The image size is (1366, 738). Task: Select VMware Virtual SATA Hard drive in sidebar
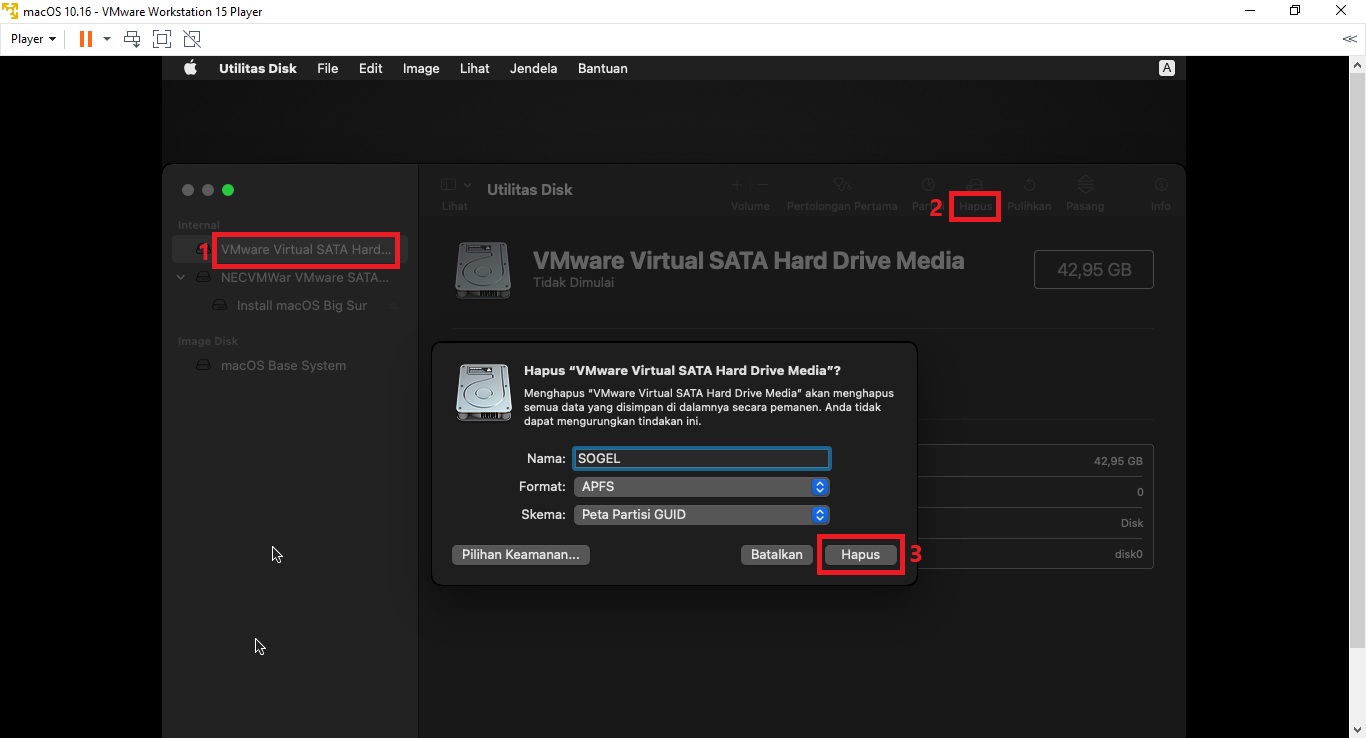pyautogui.click(x=290, y=249)
